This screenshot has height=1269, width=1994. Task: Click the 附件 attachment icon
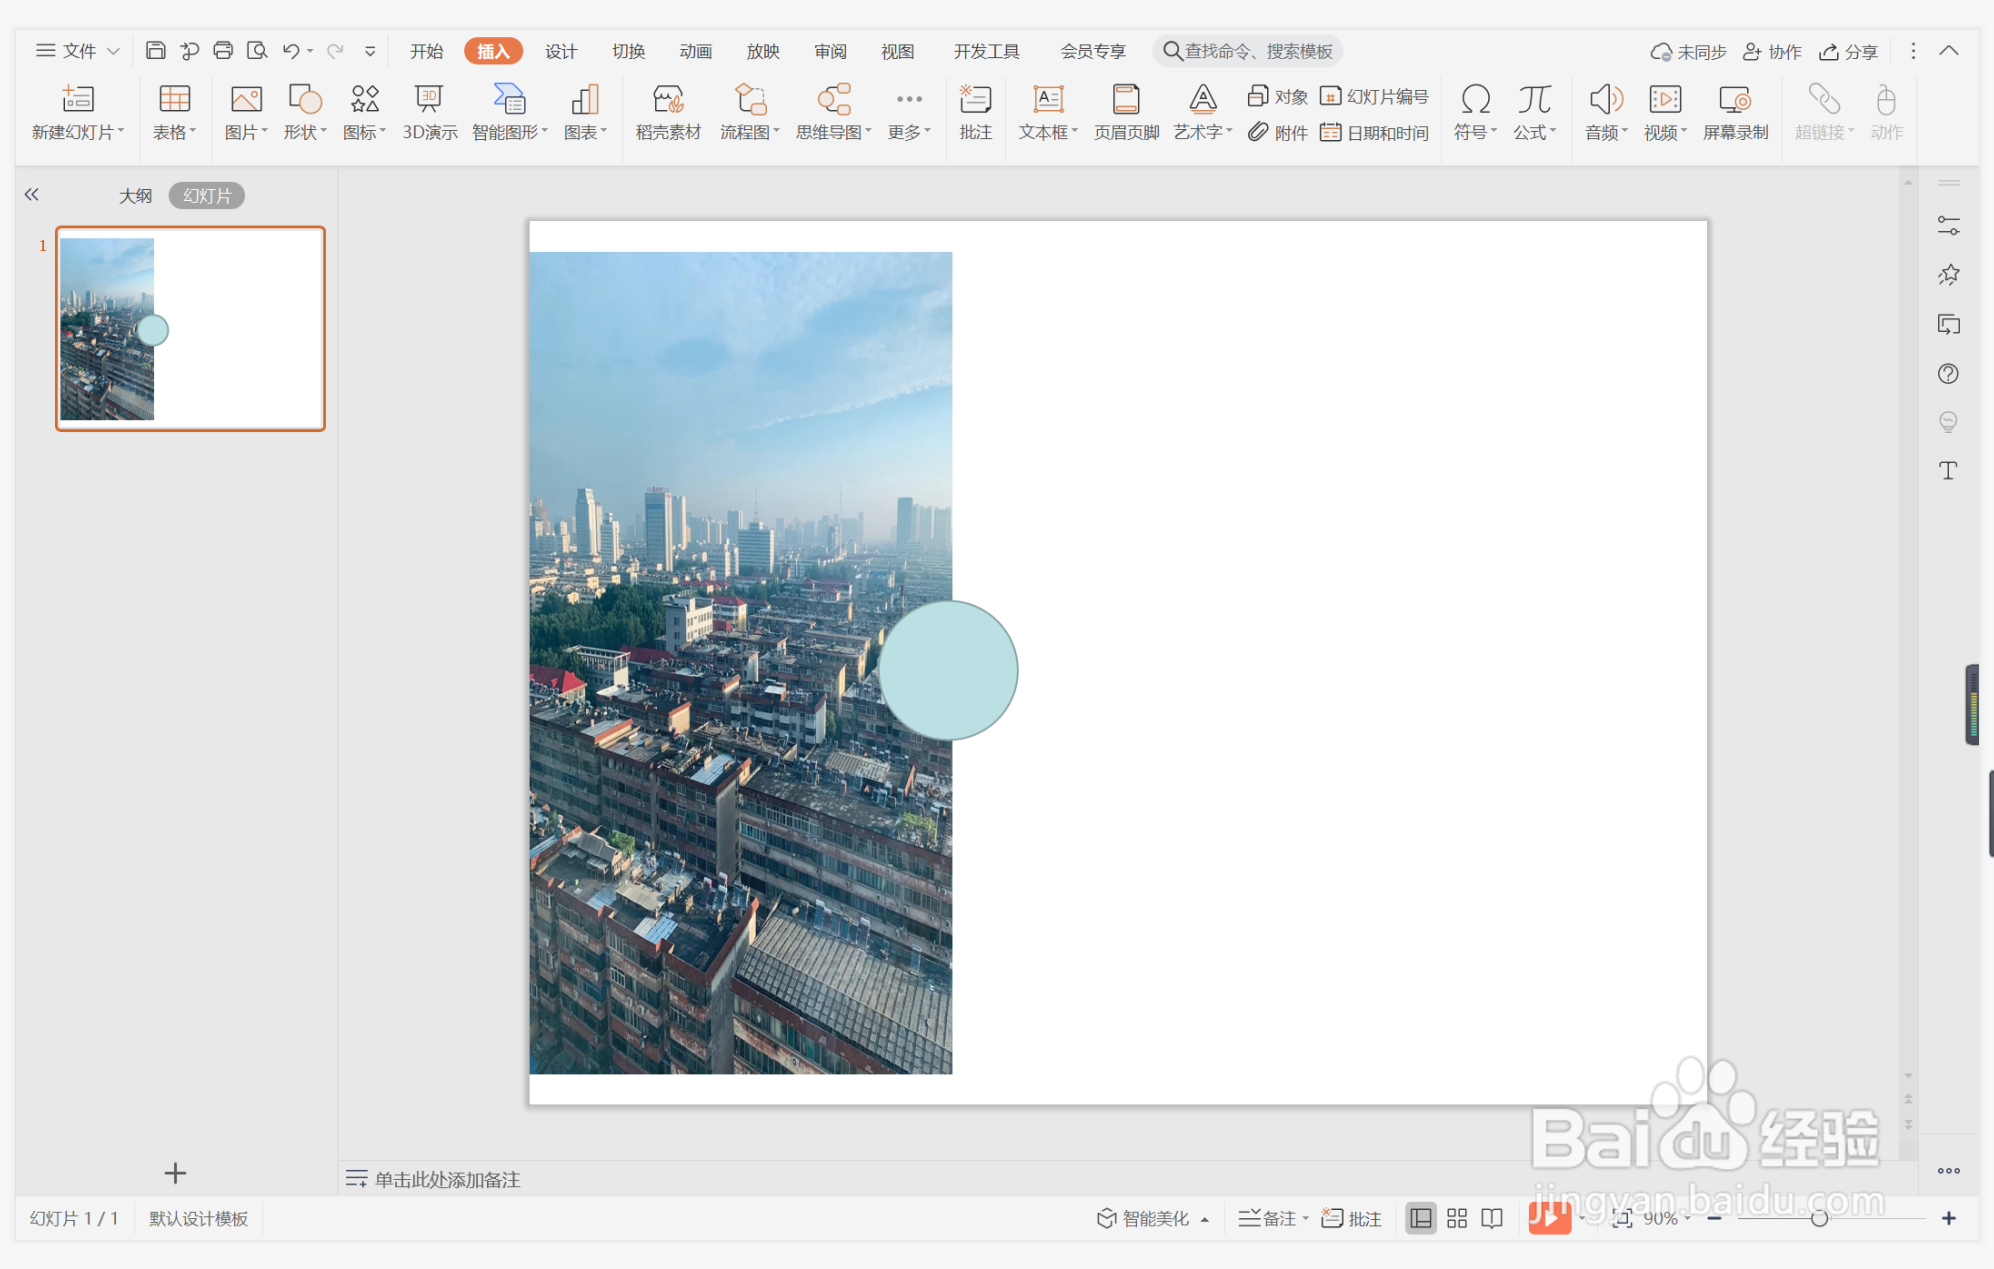click(x=1278, y=133)
